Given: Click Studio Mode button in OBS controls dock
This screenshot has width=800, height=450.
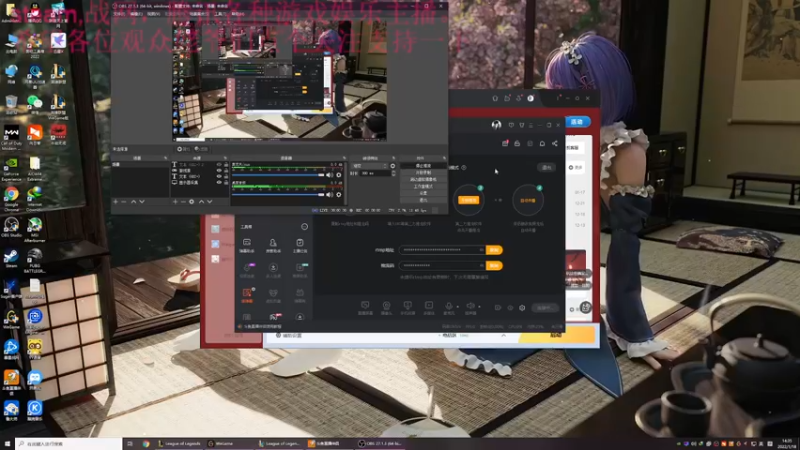Looking at the screenshot, I should (x=423, y=186).
